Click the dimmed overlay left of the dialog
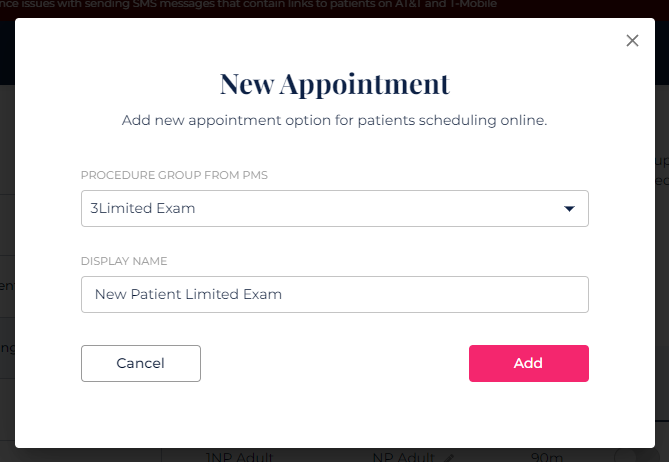This screenshot has width=669, height=462. (7, 250)
